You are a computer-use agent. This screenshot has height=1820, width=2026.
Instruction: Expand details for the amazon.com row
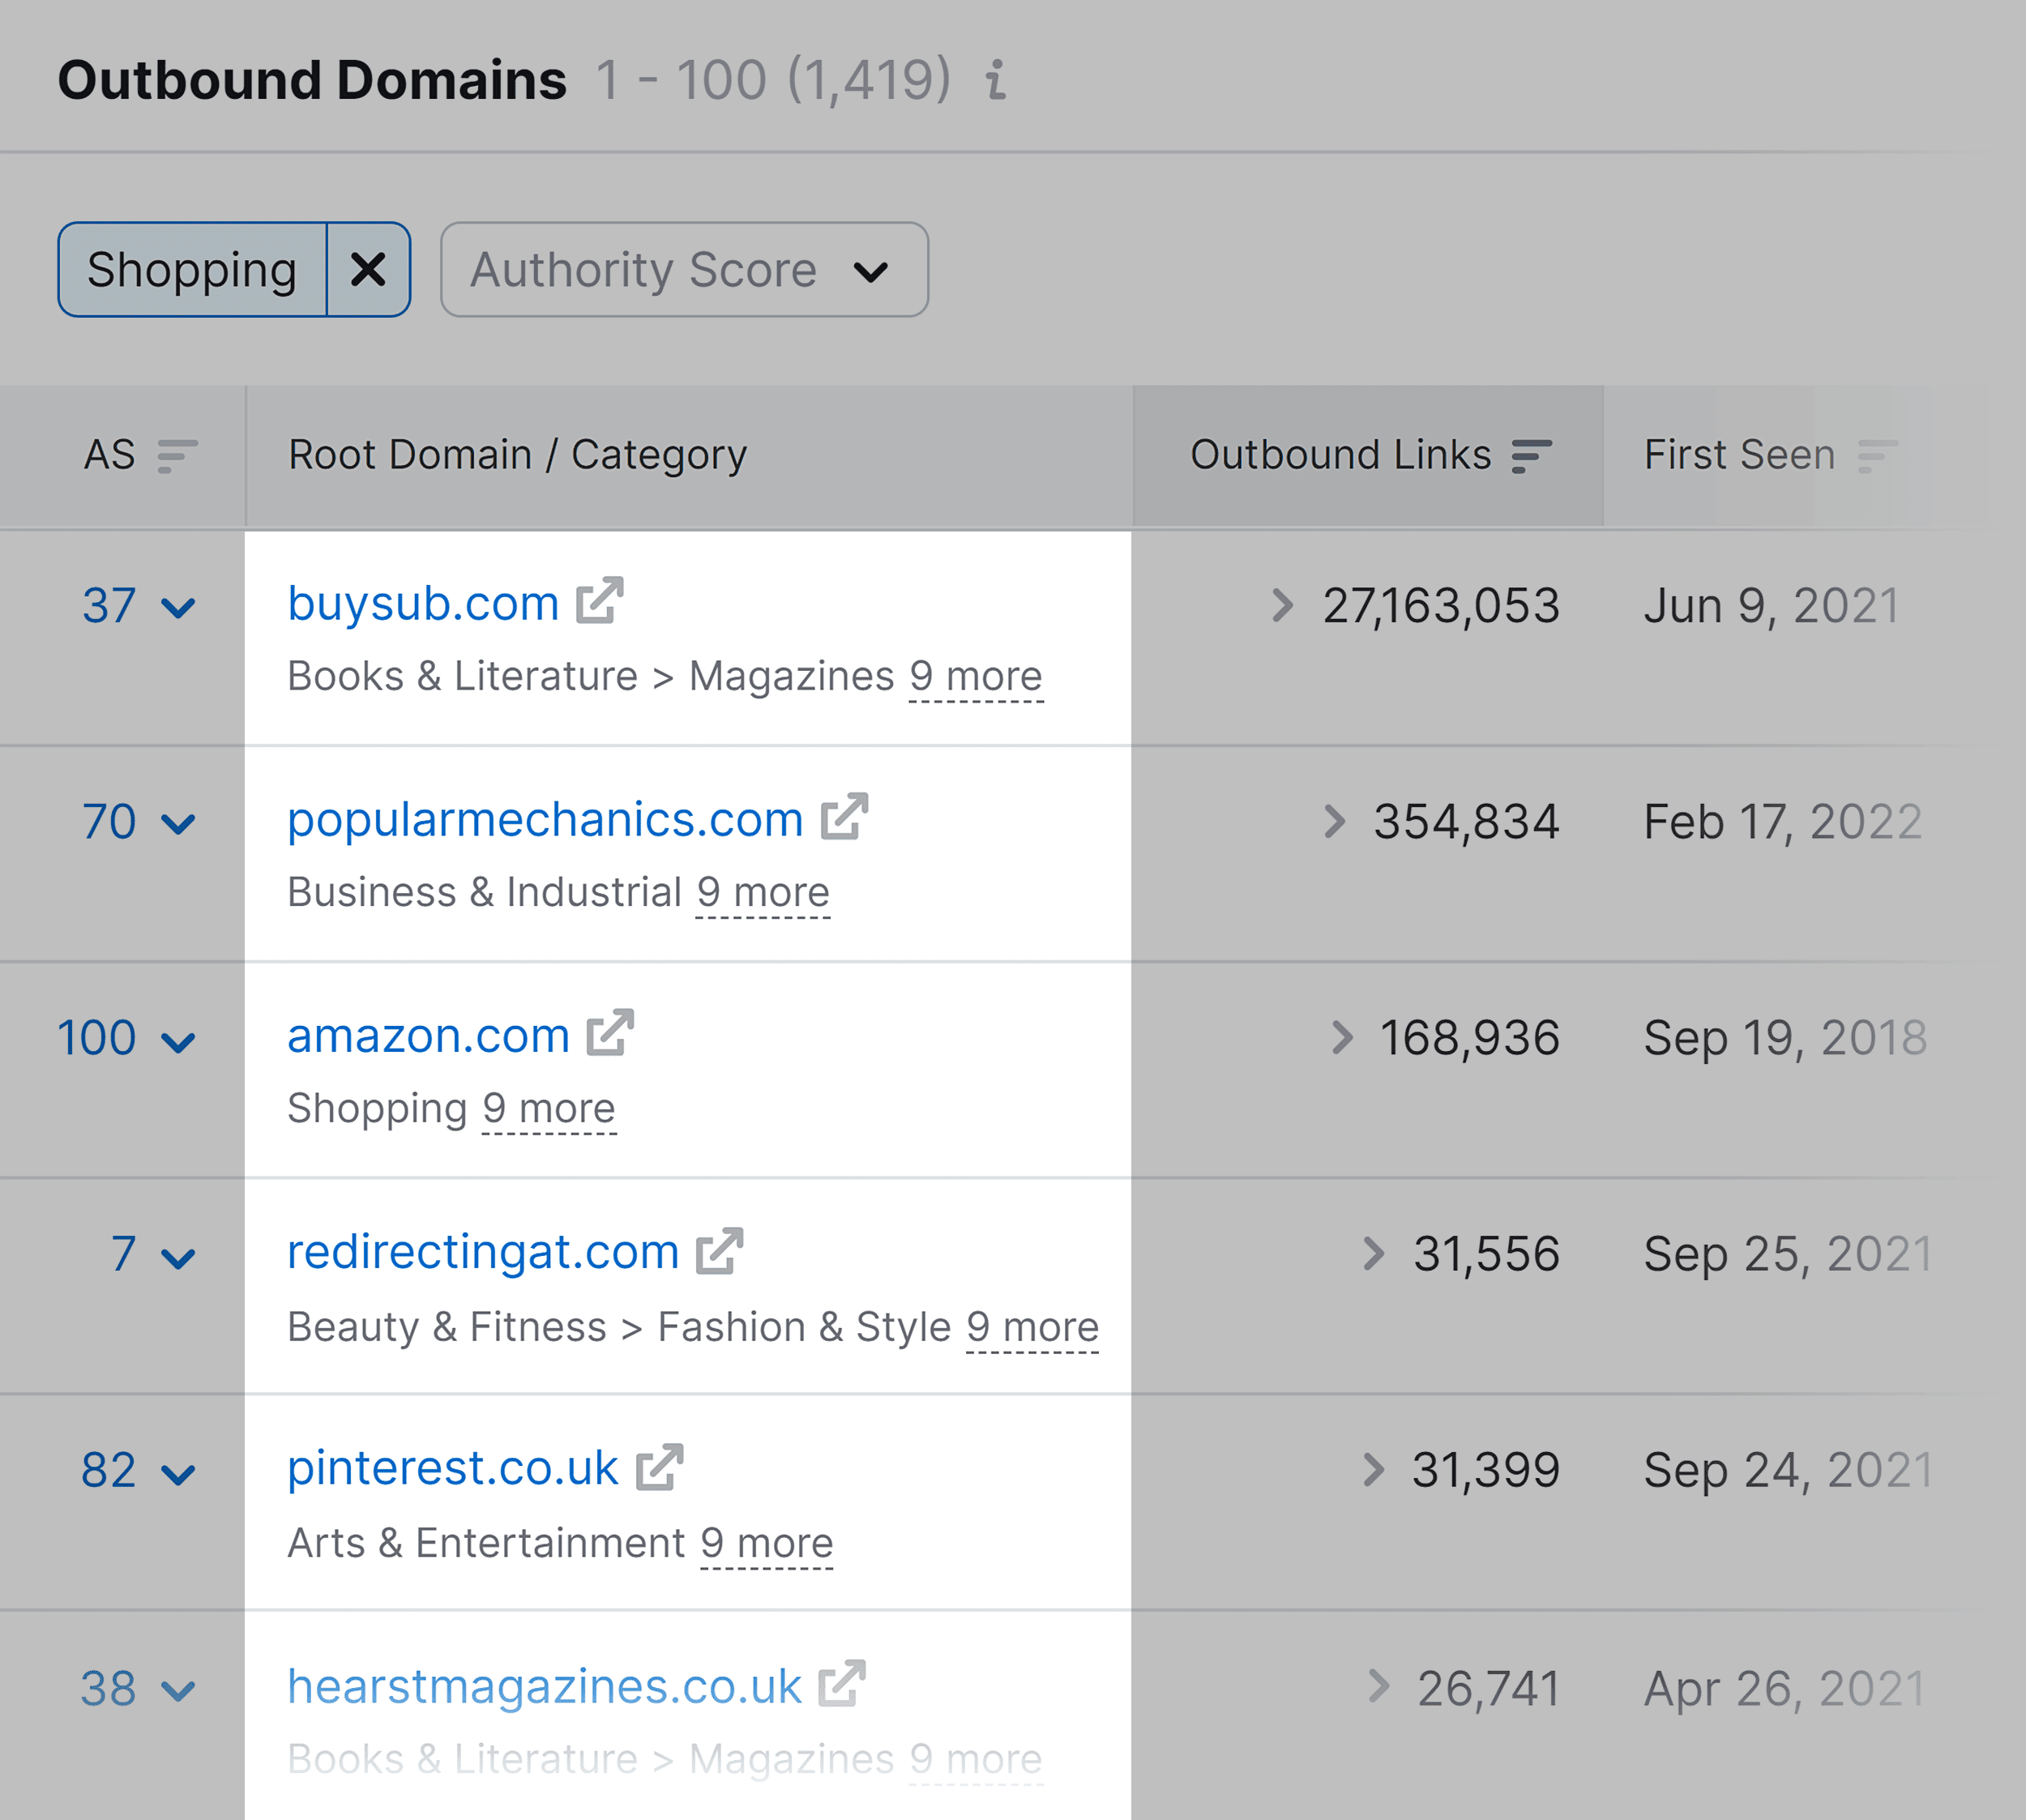(181, 1039)
